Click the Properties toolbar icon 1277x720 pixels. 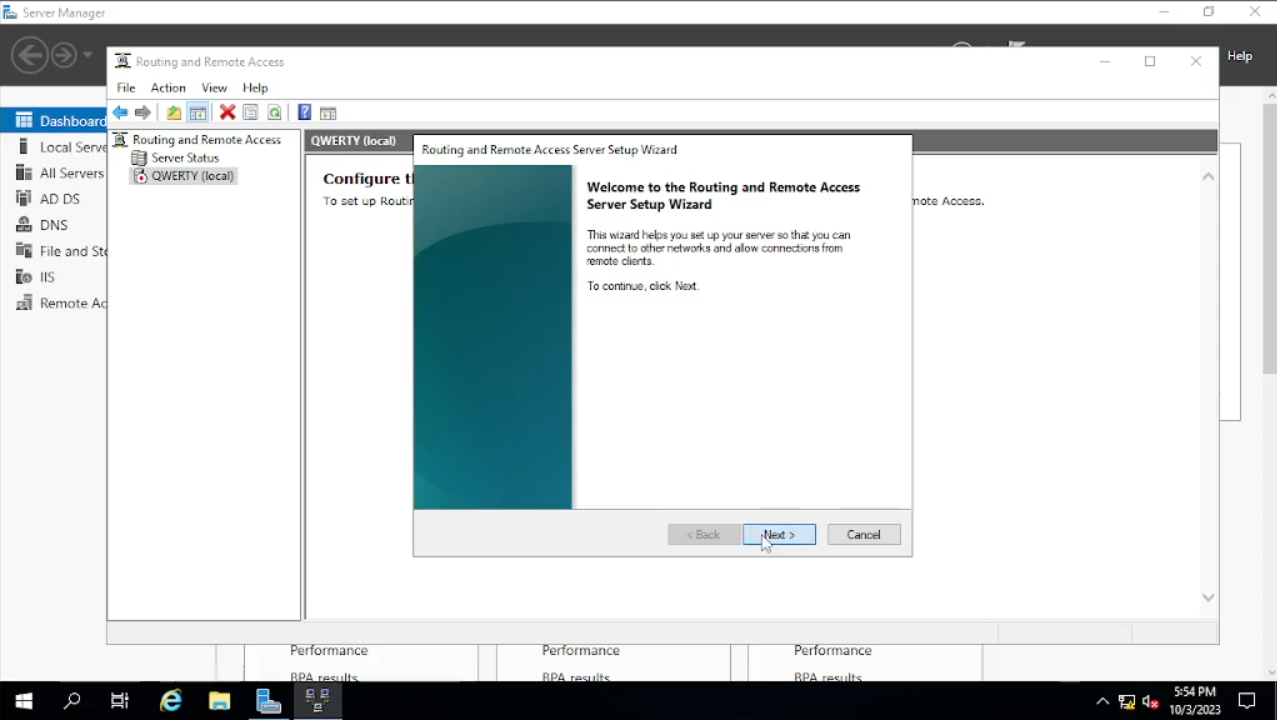250,113
